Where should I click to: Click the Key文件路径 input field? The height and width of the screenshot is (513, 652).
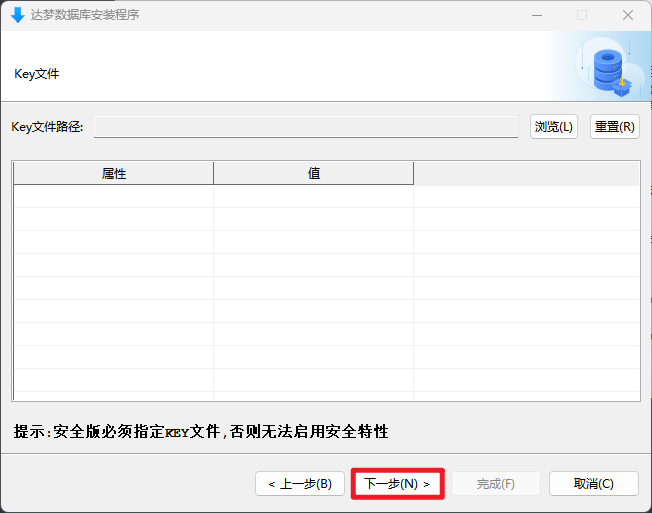pos(306,127)
